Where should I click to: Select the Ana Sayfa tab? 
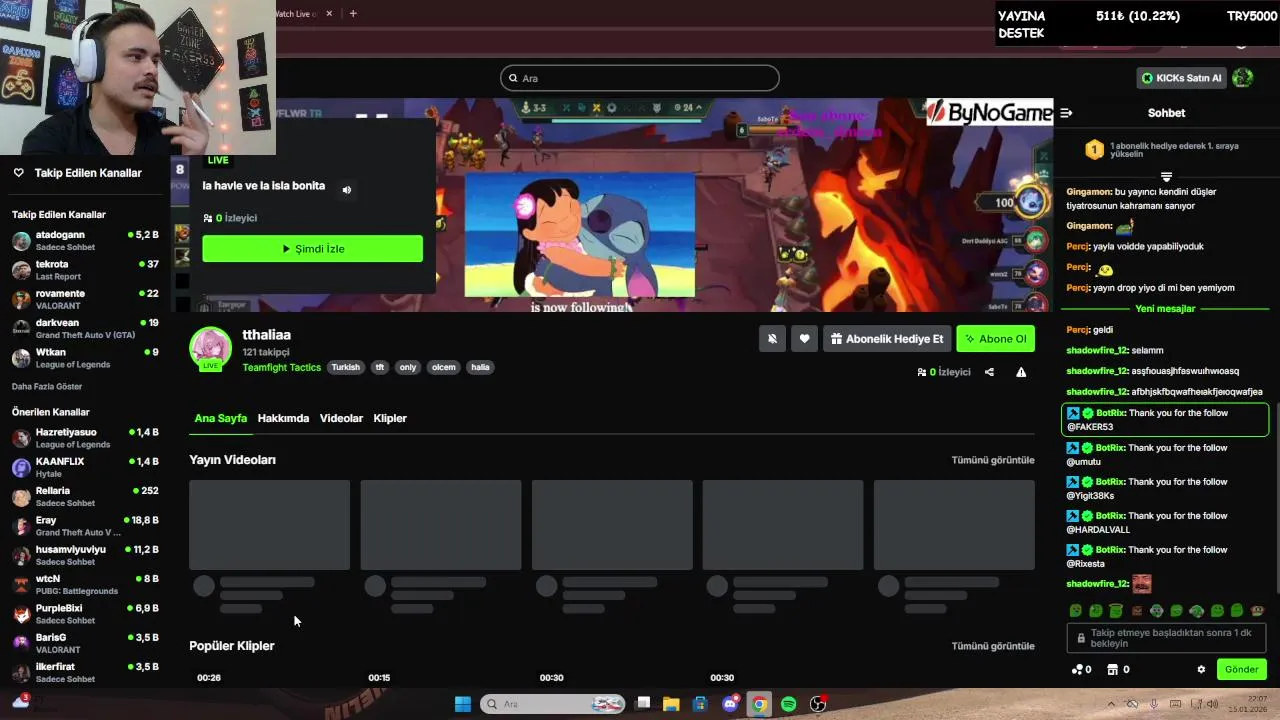coord(220,418)
